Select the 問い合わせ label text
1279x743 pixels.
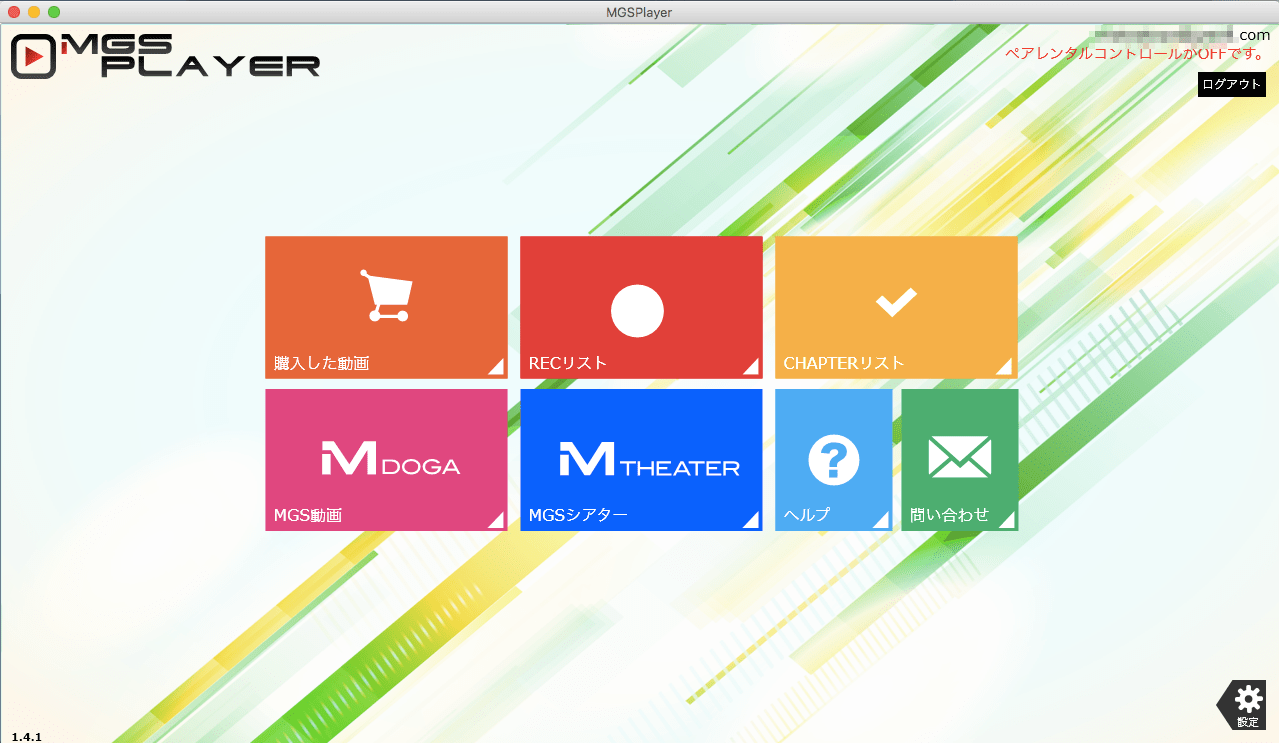coord(950,515)
